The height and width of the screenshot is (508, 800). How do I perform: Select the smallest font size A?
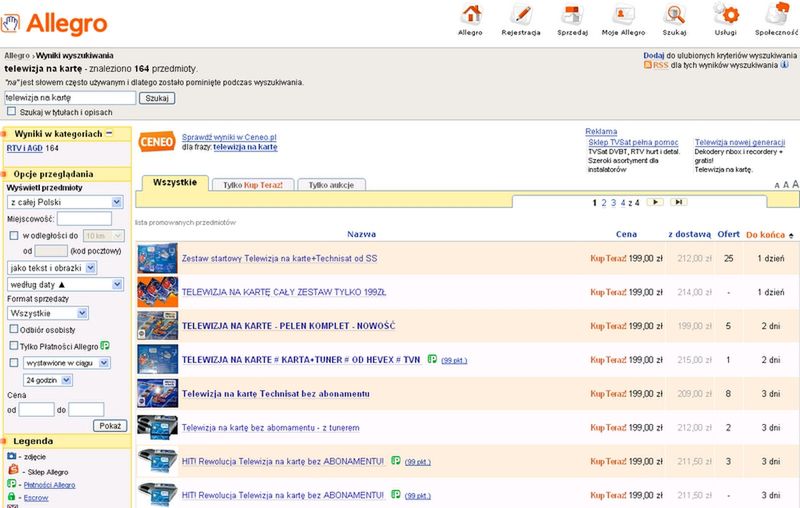[x=777, y=186]
